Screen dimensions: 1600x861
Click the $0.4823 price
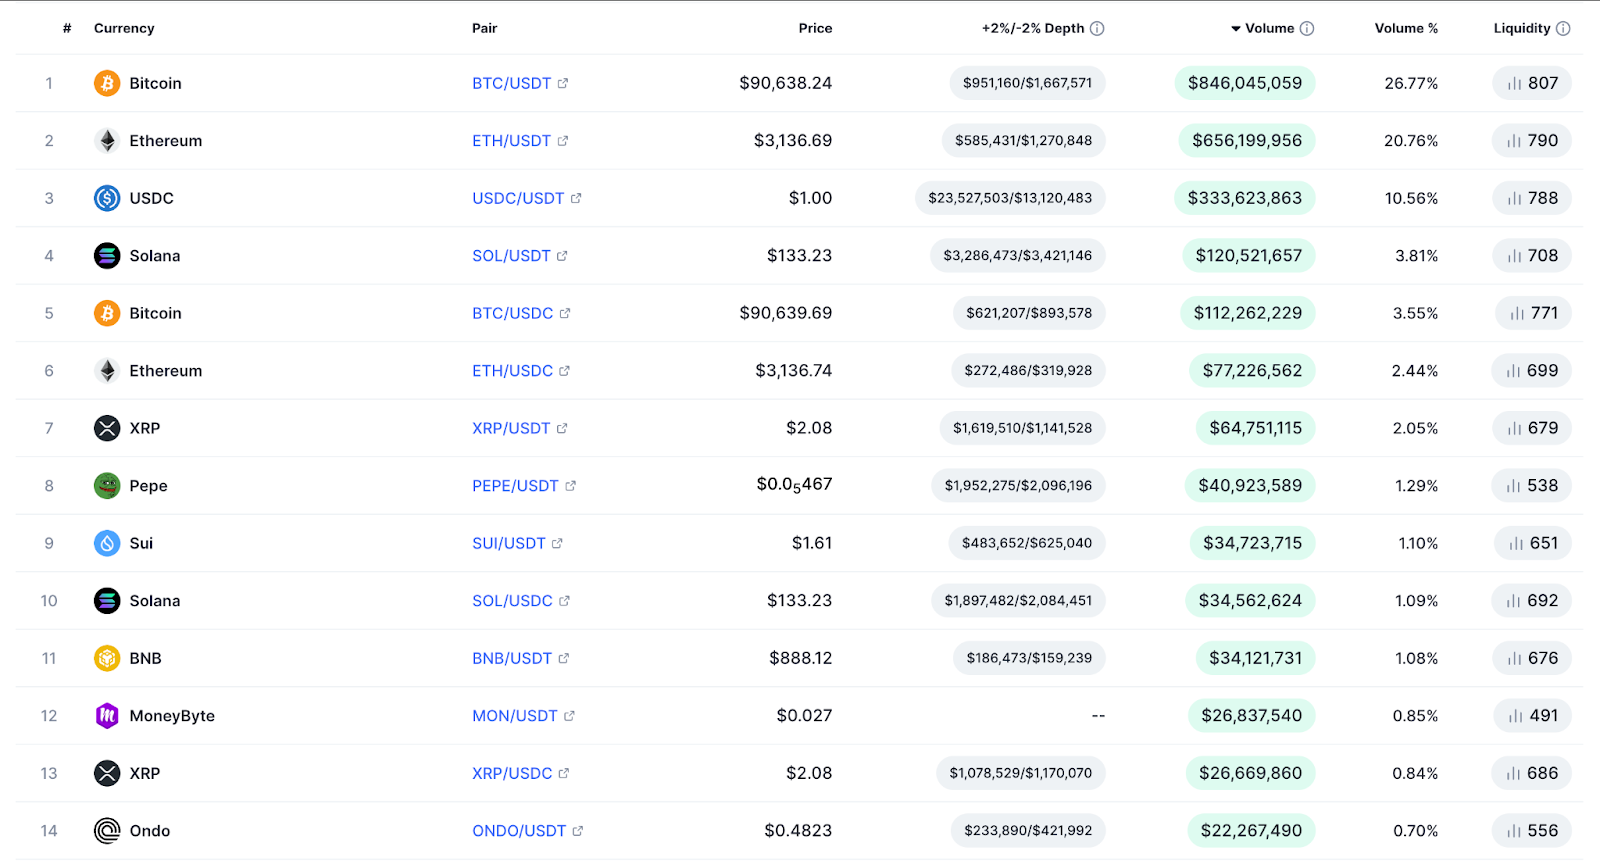pyautogui.click(x=798, y=831)
